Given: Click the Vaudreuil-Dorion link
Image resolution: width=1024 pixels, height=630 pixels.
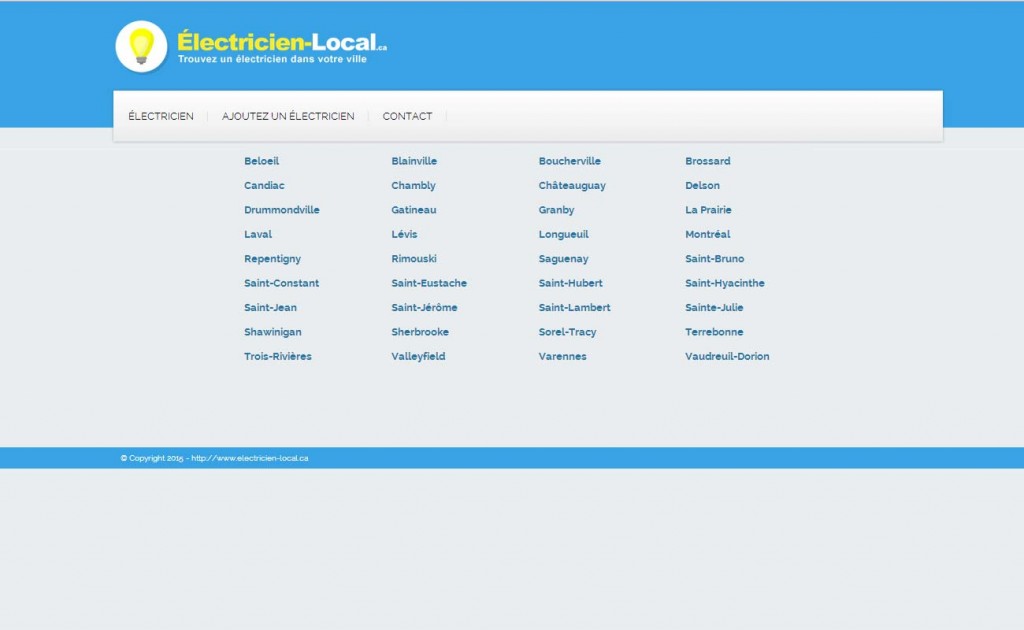Looking at the screenshot, I should click(x=727, y=356).
